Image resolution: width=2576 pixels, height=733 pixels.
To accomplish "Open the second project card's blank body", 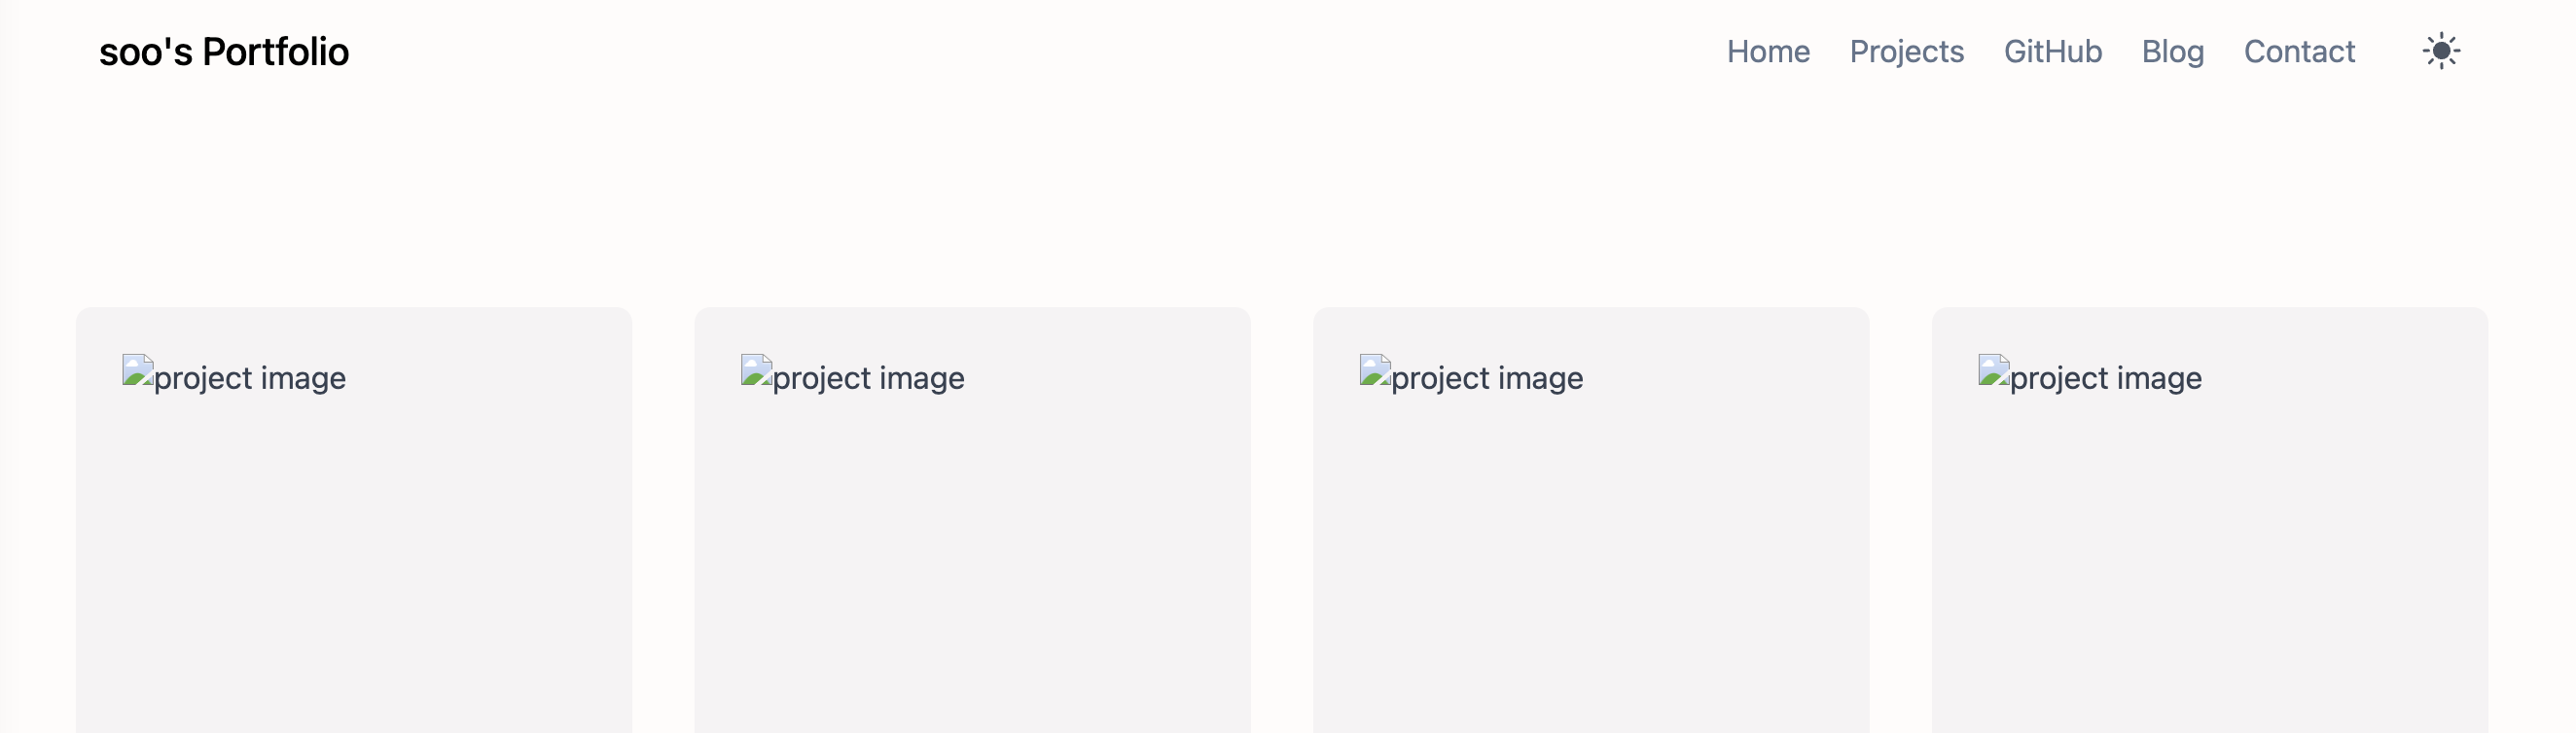I will click(972, 560).
